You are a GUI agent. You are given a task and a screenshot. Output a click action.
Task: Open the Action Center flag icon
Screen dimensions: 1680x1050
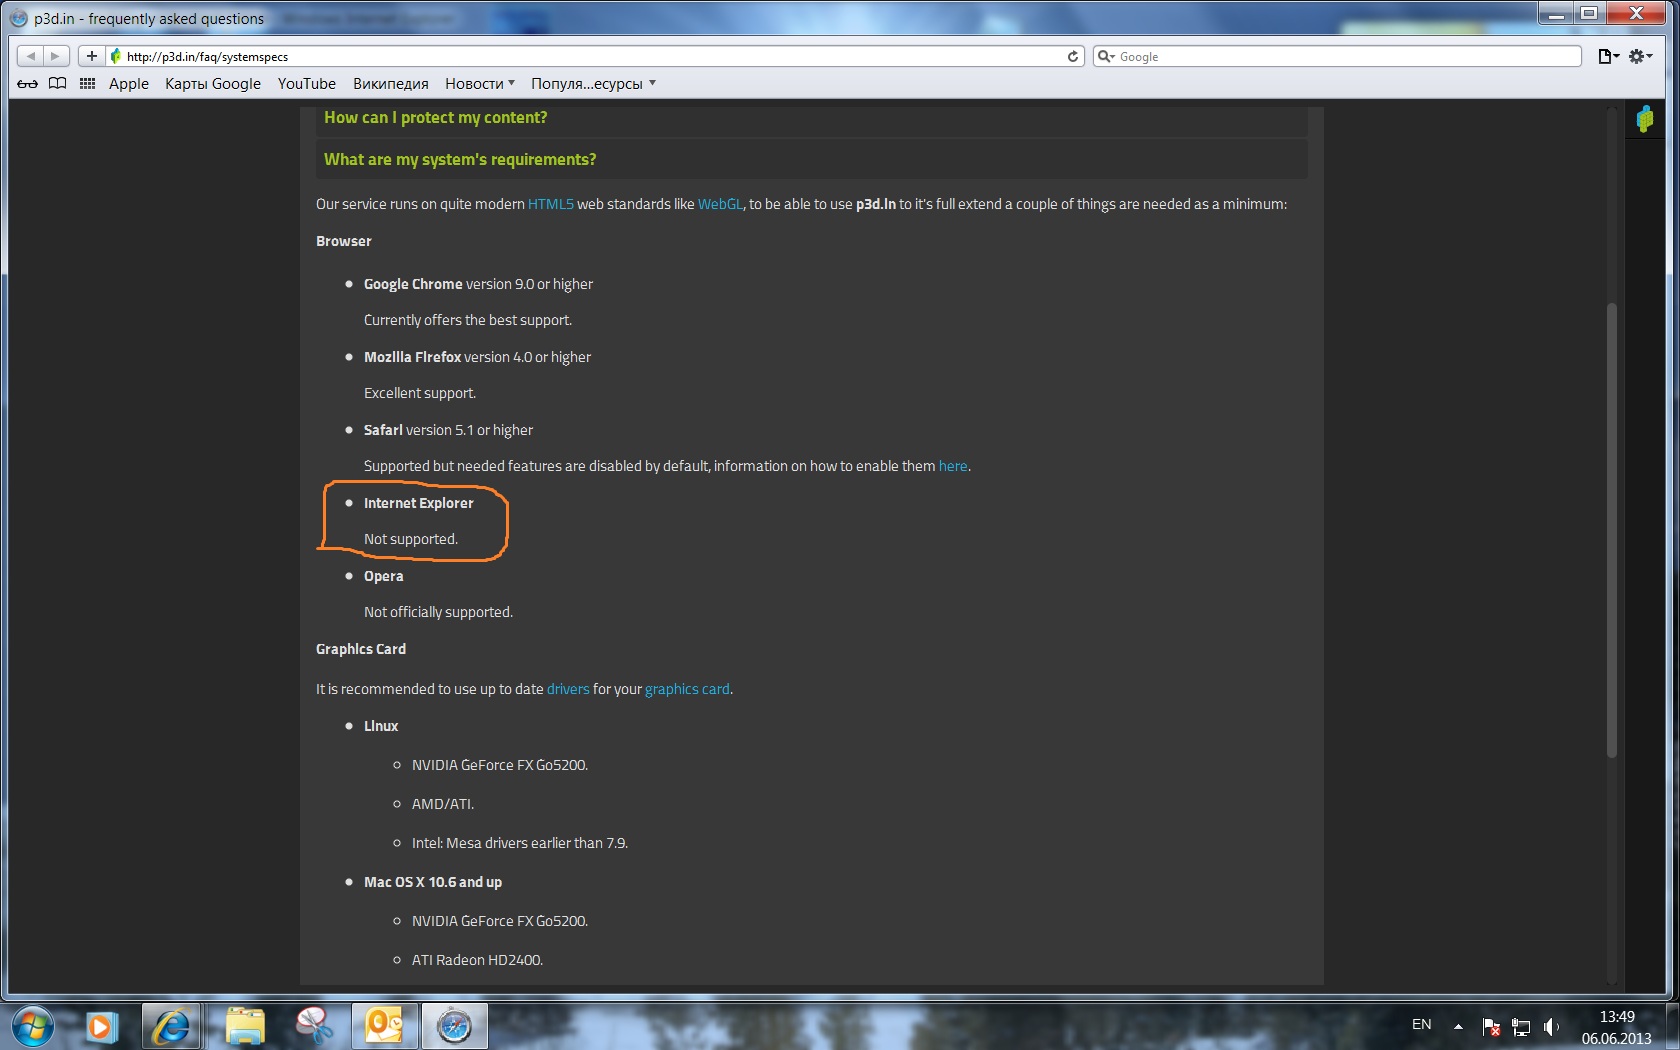pos(1491,1027)
